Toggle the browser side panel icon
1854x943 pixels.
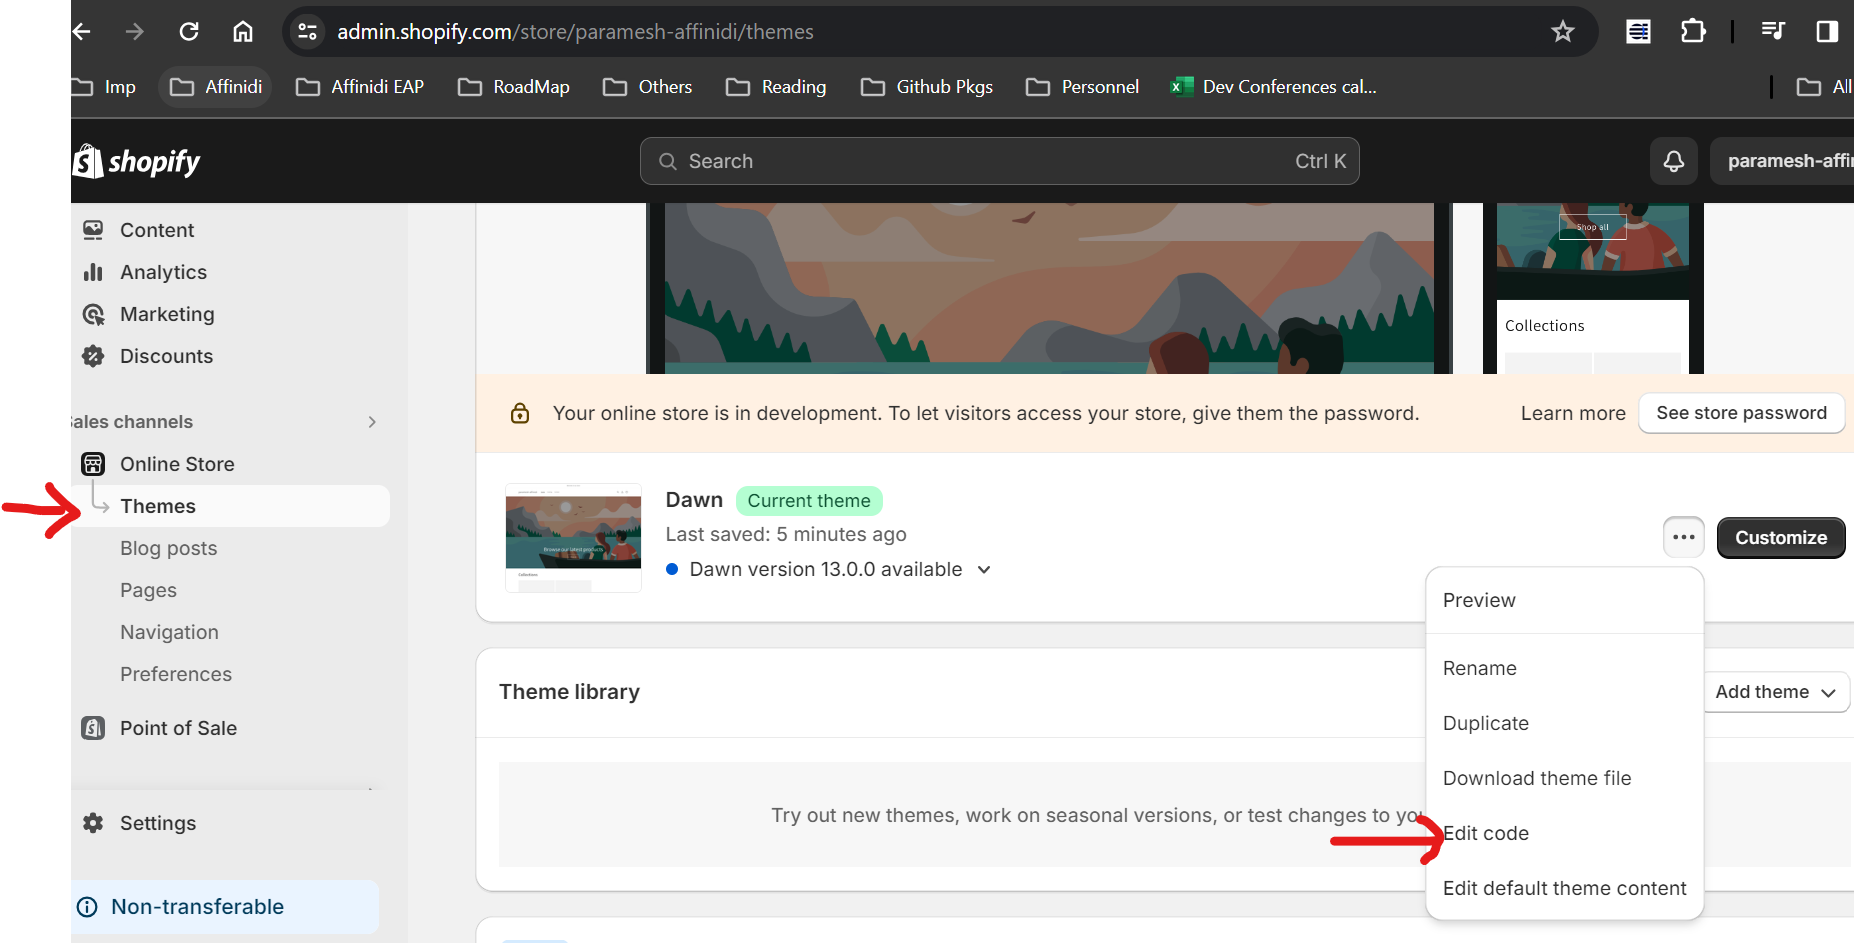point(1827,32)
